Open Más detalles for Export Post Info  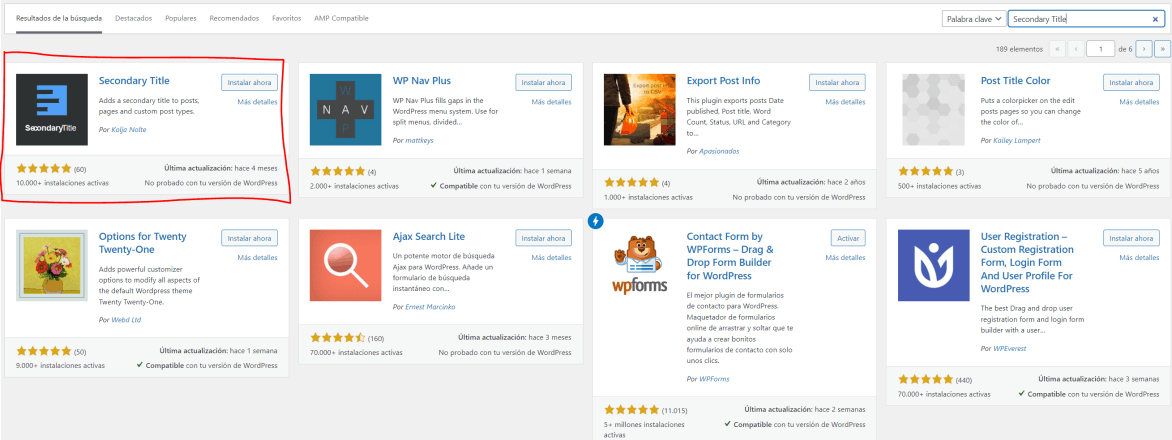(845, 102)
